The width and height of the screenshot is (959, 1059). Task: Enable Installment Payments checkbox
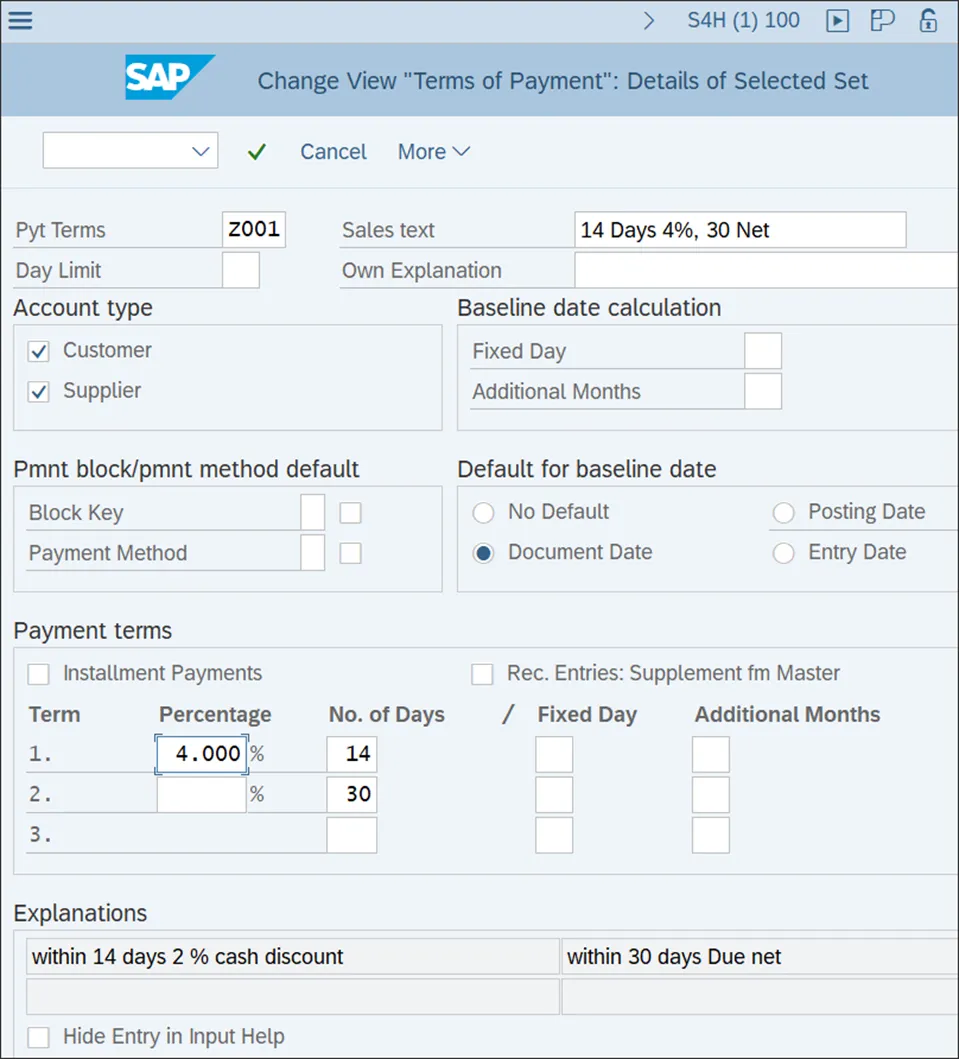[39, 674]
